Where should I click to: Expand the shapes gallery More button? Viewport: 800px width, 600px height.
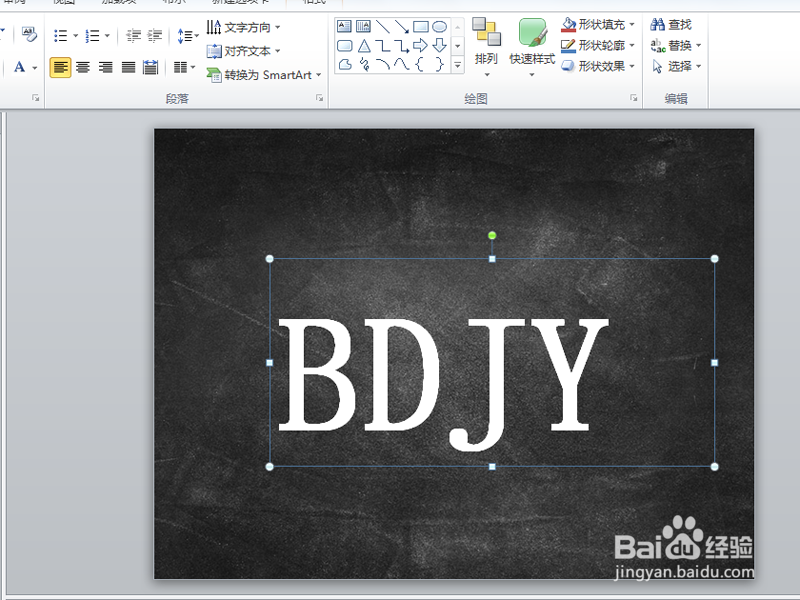pyautogui.click(x=458, y=65)
